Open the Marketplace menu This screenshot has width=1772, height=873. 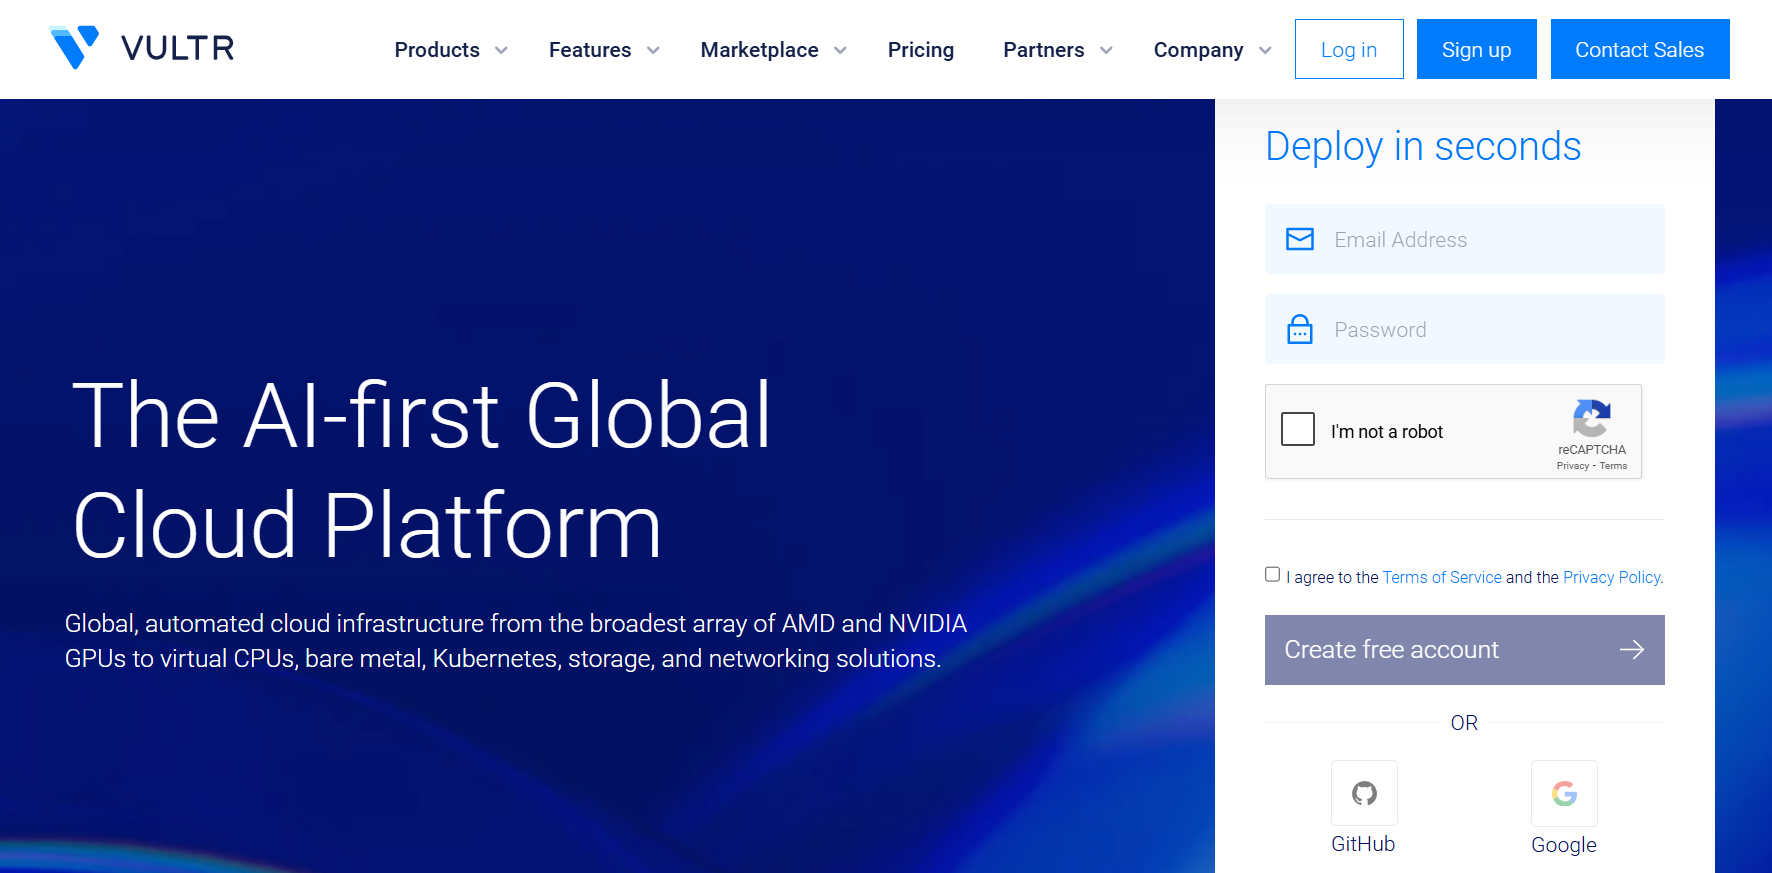tap(760, 50)
